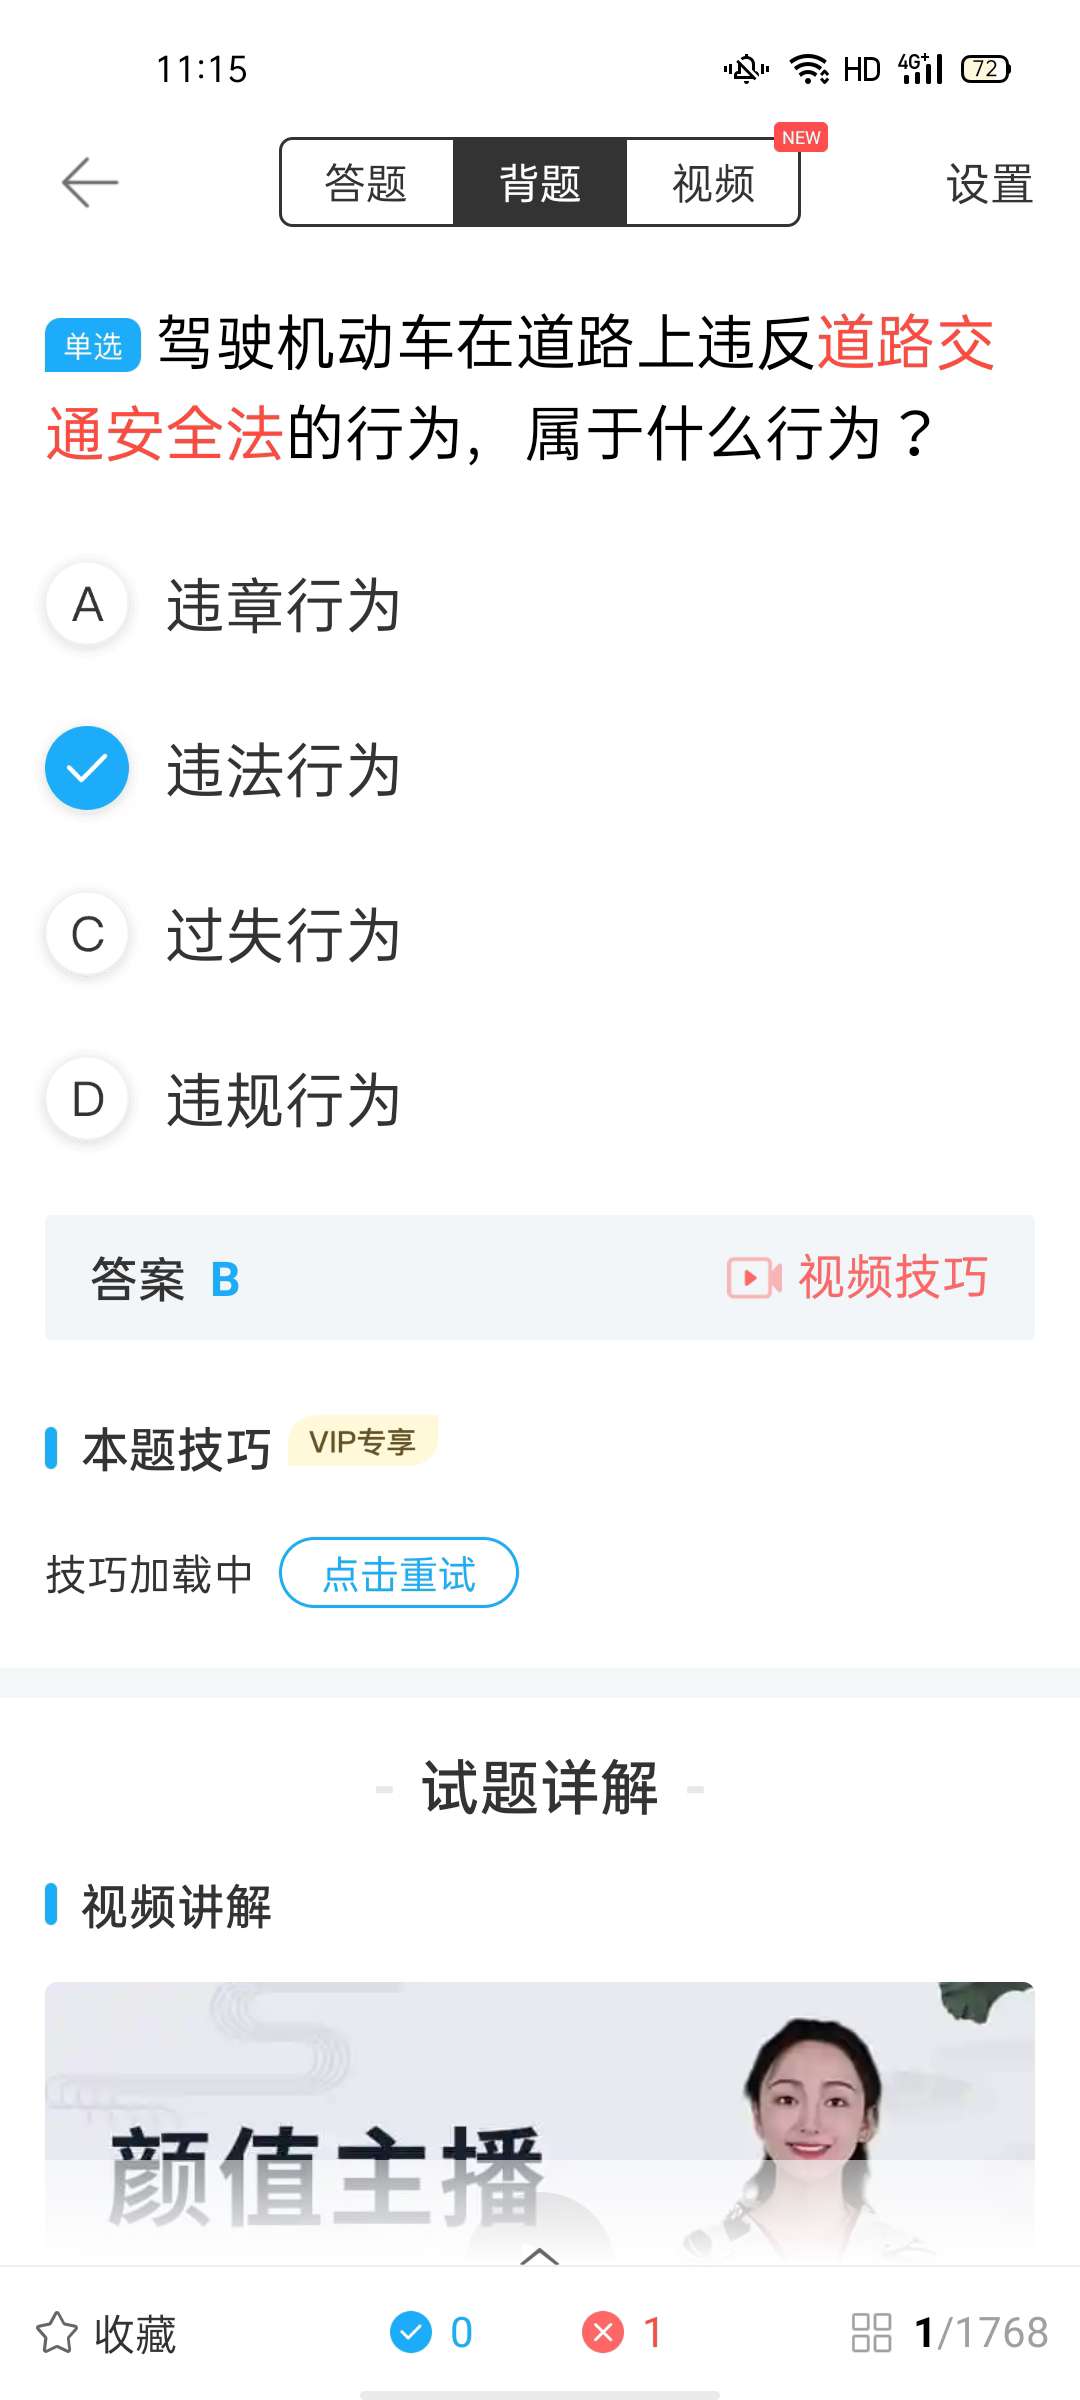1080x2400 pixels.
Task: Tap the favorite star icon
Action: pyautogui.click(x=57, y=2333)
